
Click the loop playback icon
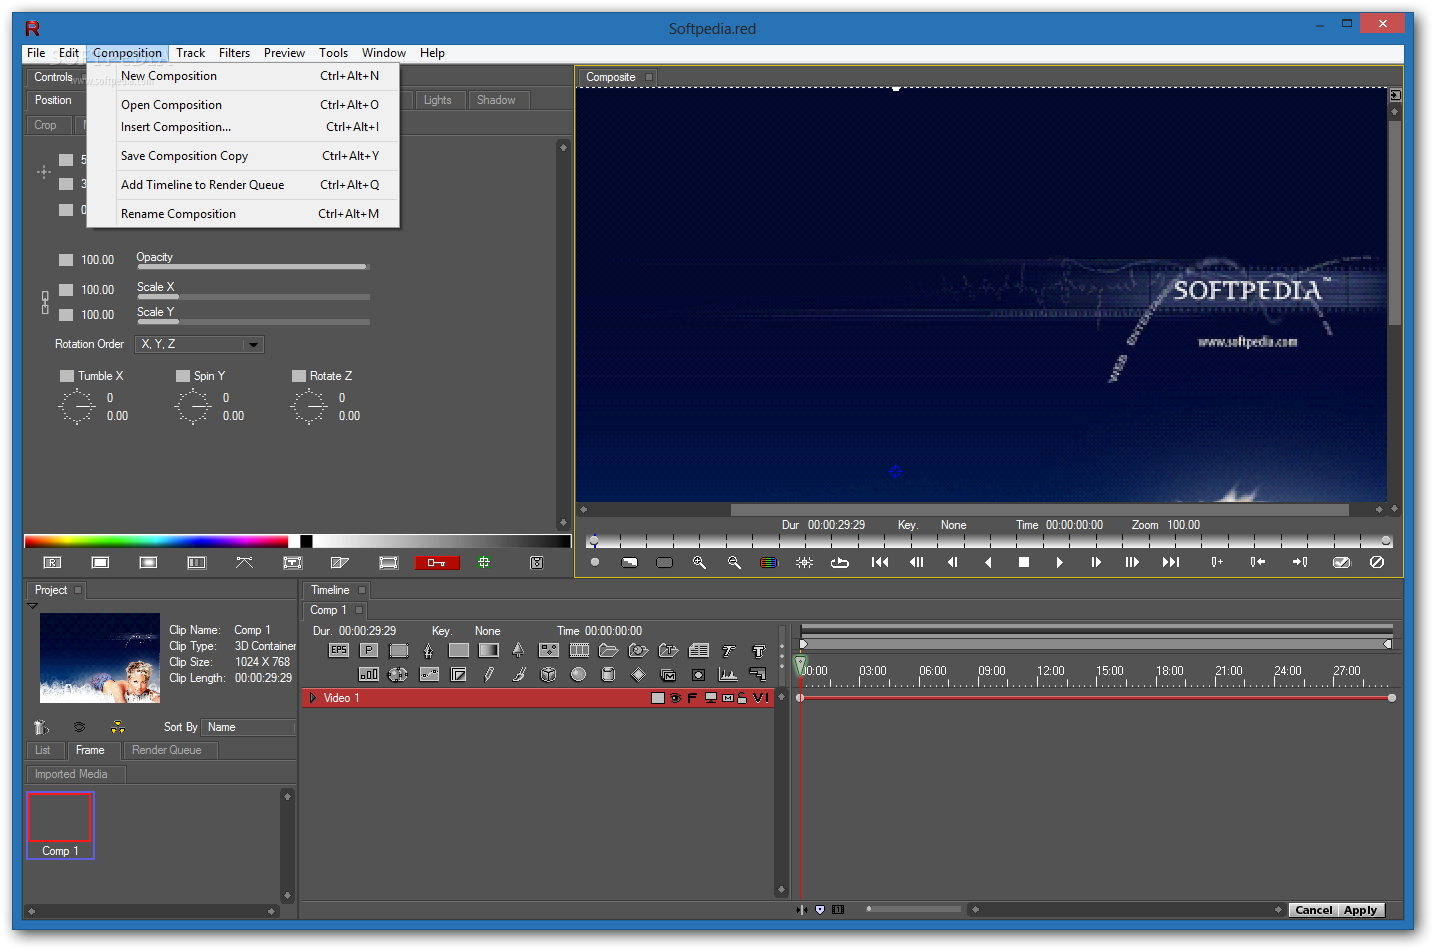840,563
